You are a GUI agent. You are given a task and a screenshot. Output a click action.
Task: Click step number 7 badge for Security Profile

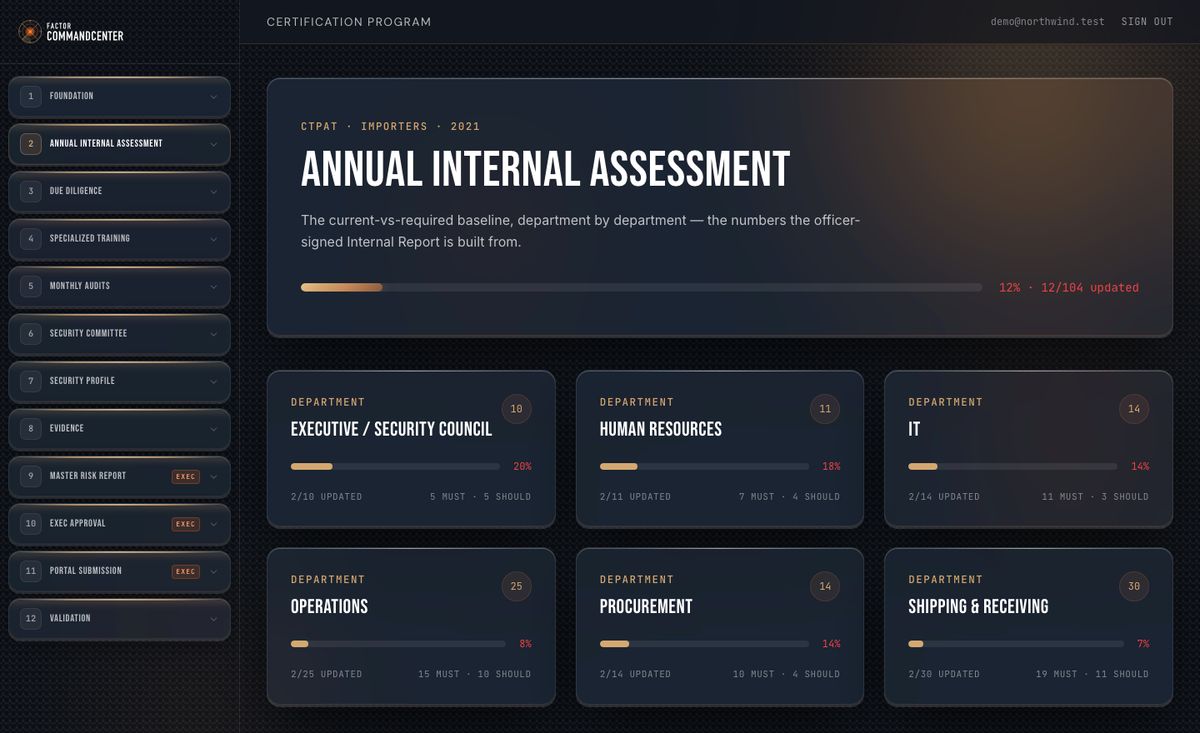[31, 381]
